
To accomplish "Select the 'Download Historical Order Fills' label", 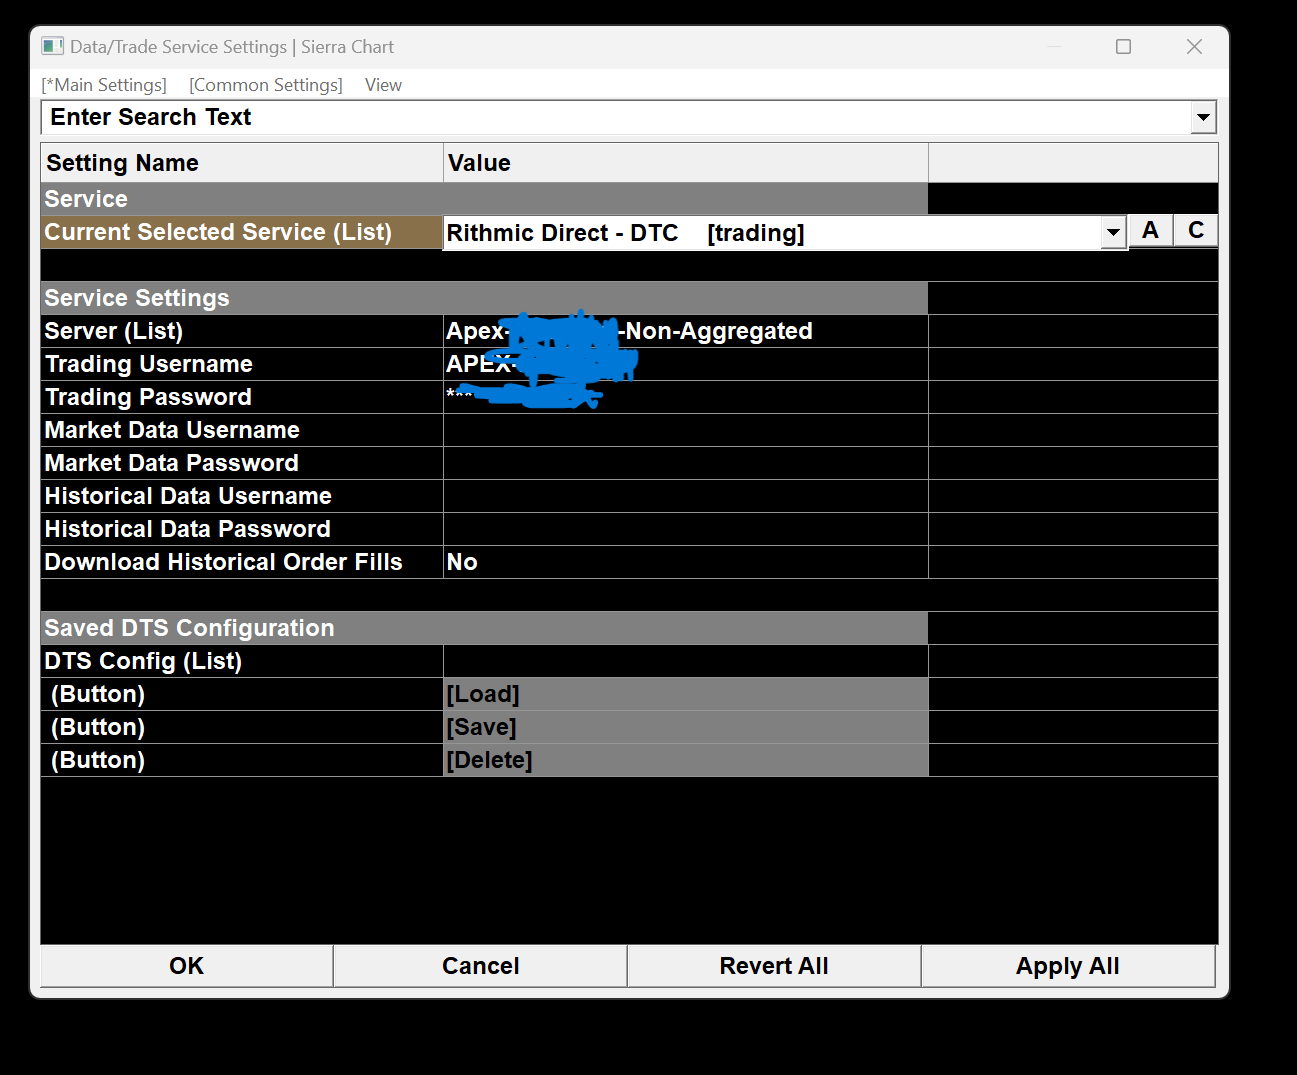I will (x=224, y=562).
